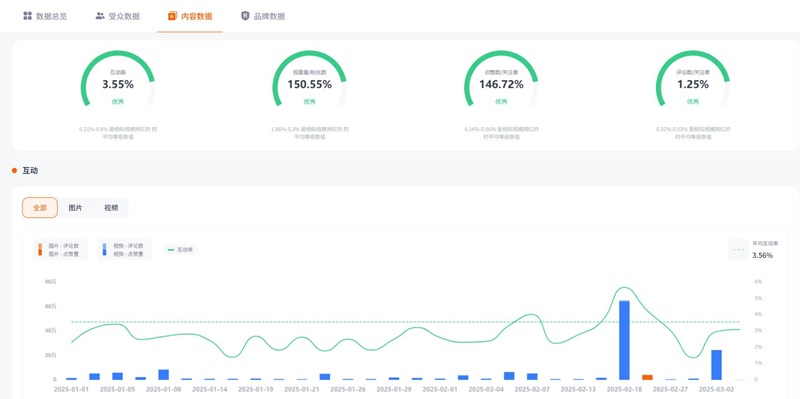
Task: Toggle the 互动率 series in legend
Action: [180, 250]
